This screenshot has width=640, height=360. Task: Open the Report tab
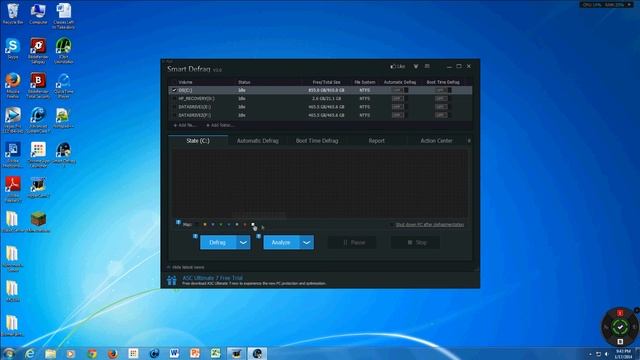(x=376, y=141)
